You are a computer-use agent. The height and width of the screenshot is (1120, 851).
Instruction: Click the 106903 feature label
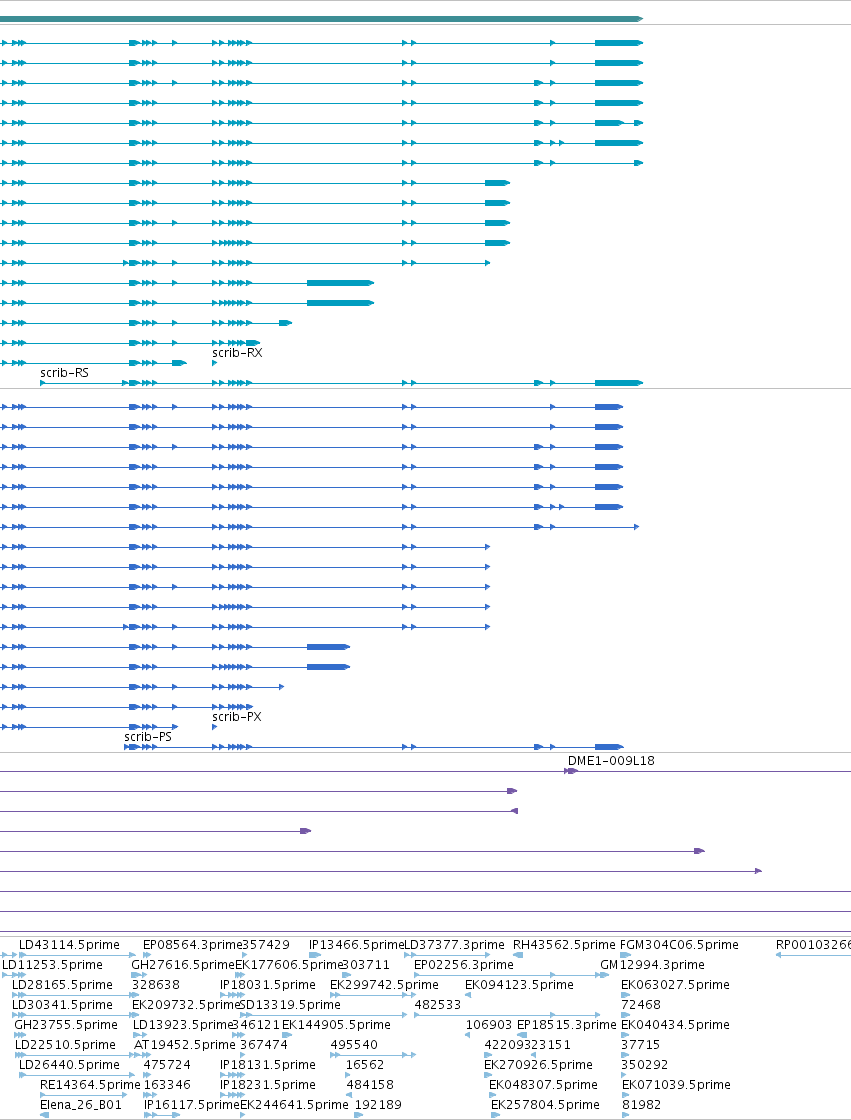[x=489, y=1025]
